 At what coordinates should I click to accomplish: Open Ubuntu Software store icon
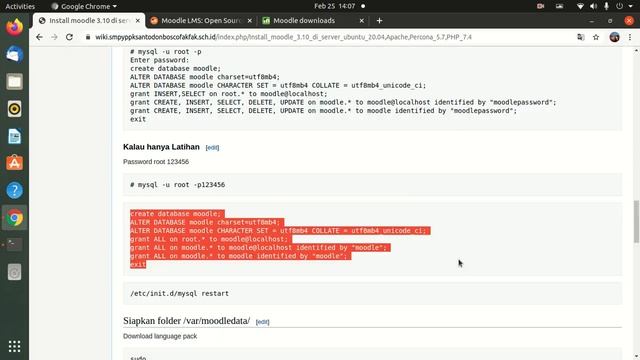click(x=14, y=163)
